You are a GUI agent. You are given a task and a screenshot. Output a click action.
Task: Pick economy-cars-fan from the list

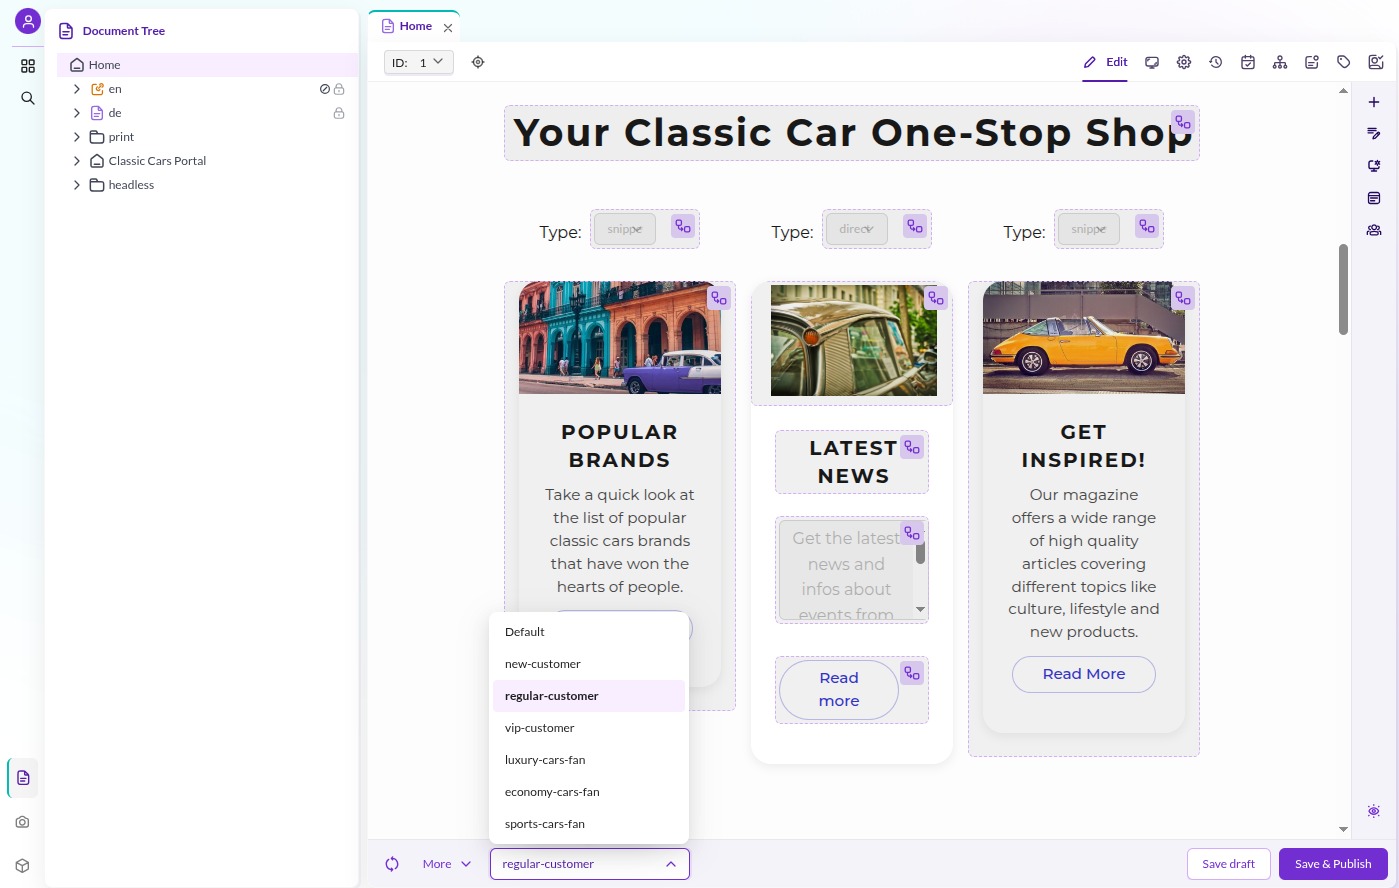click(589, 792)
